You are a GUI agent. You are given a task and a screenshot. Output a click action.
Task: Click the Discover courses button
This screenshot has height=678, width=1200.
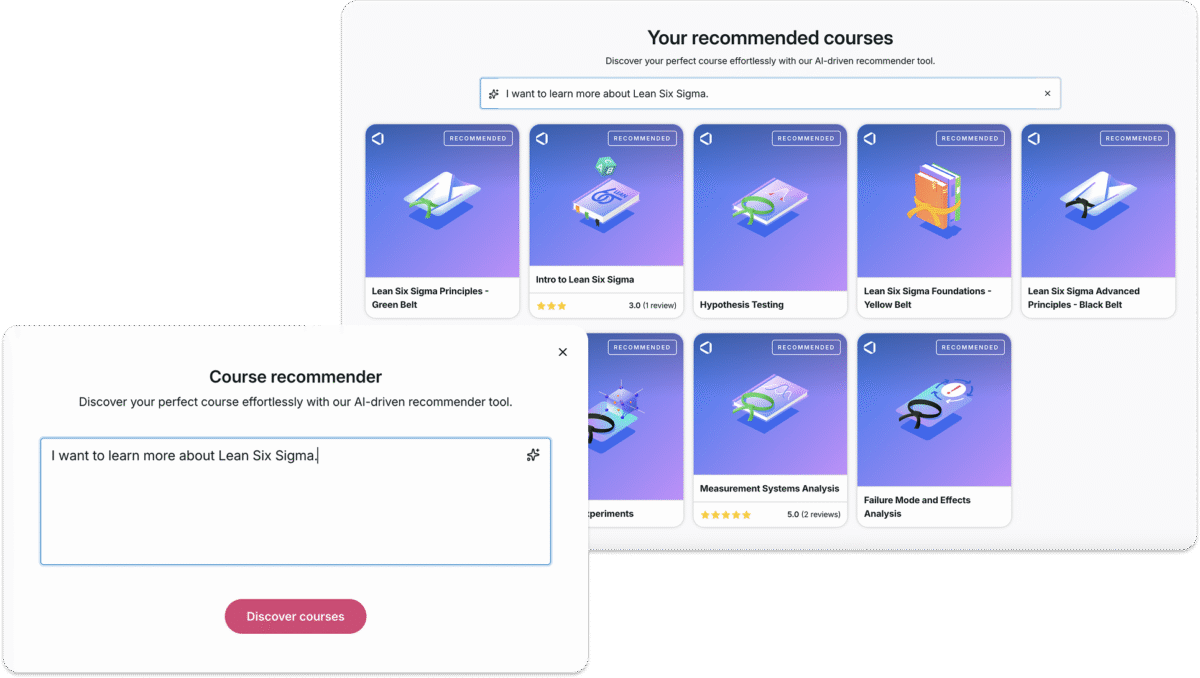[x=295, y=617]
